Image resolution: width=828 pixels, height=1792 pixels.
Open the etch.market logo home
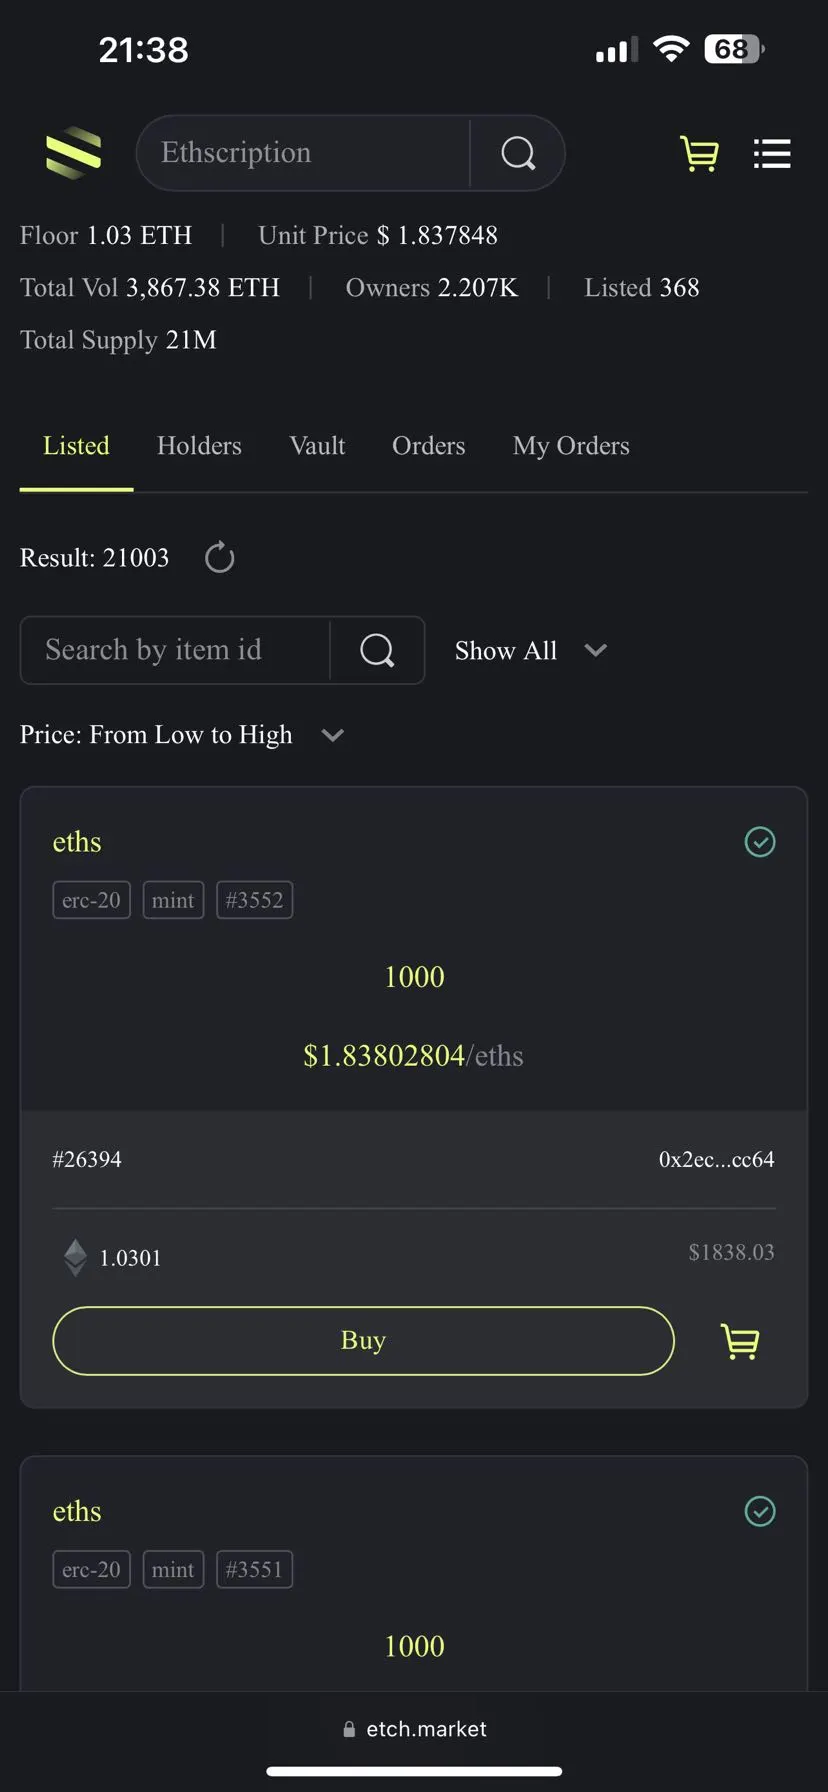tap(74, 153)
